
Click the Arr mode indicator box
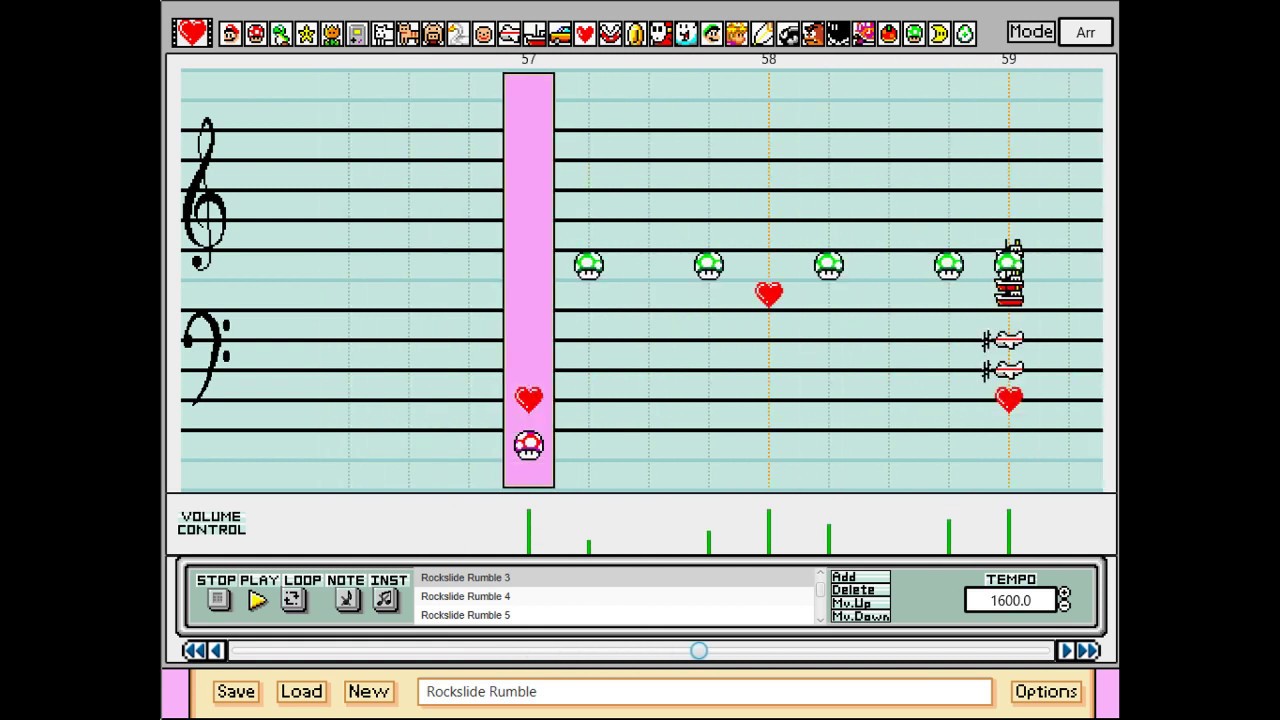[1085, 32]
